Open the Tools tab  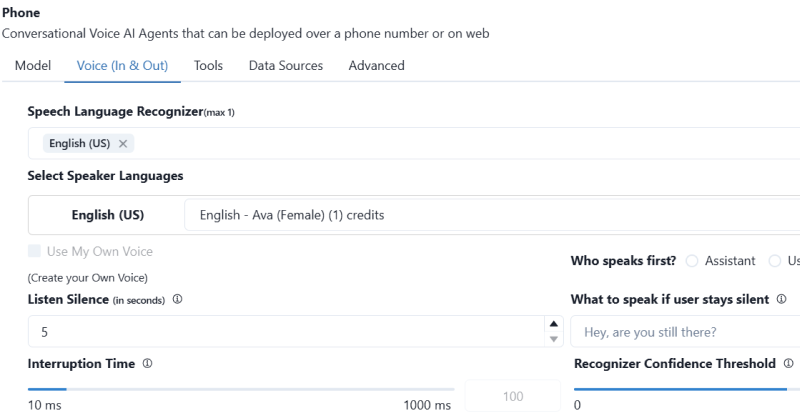[208, 66]
